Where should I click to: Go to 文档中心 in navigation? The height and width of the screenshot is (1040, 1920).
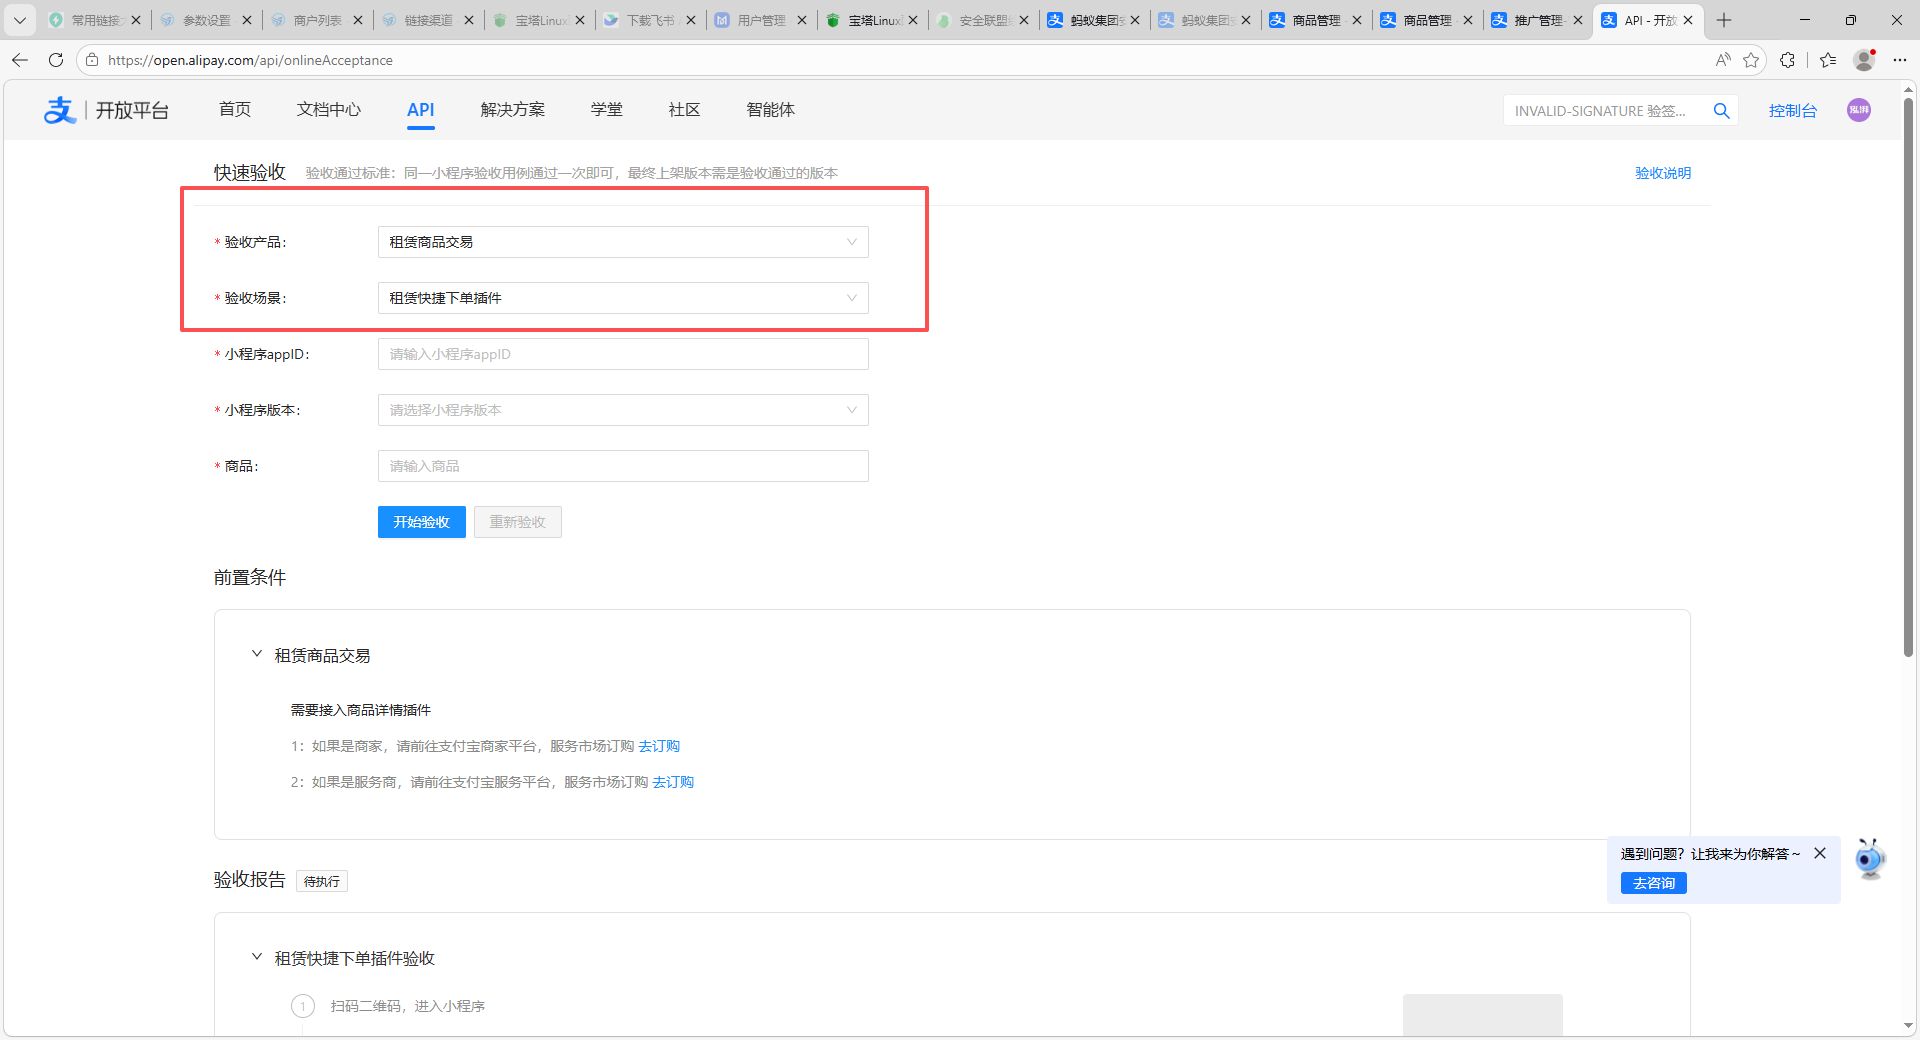click(328, 110)
